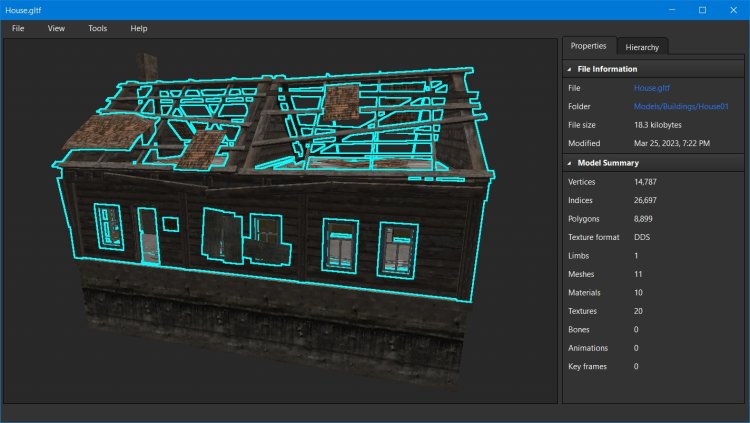
Task: Click the highlighted door on the house wall
Action: (x=148, y=235)
